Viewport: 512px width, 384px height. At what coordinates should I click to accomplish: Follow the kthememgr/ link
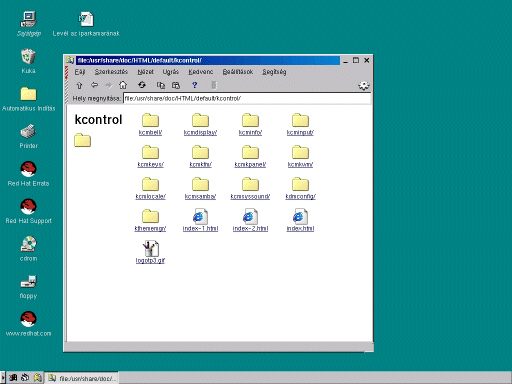pos(150,229)
